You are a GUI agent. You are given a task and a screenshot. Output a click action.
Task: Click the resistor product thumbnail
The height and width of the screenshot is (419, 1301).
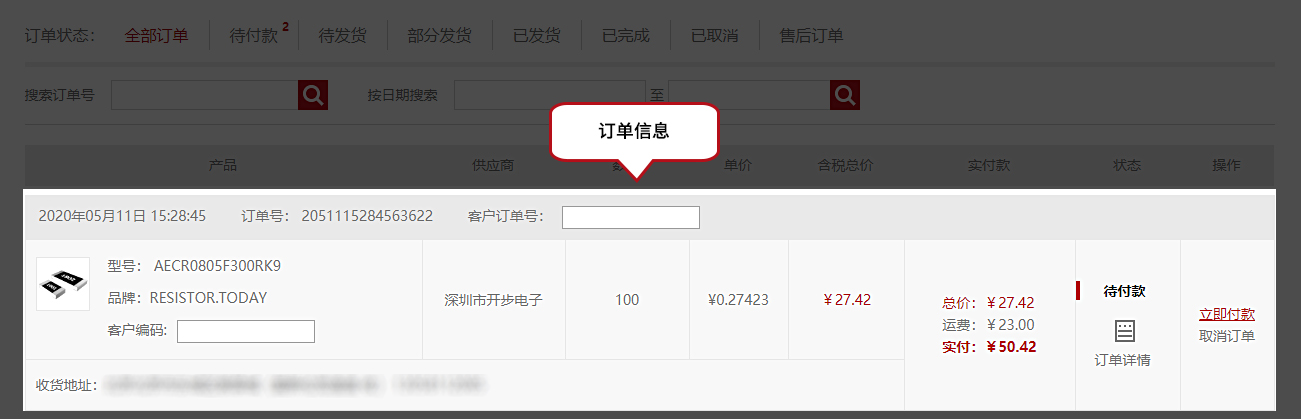pyautogui.click(x=63, y=284)
